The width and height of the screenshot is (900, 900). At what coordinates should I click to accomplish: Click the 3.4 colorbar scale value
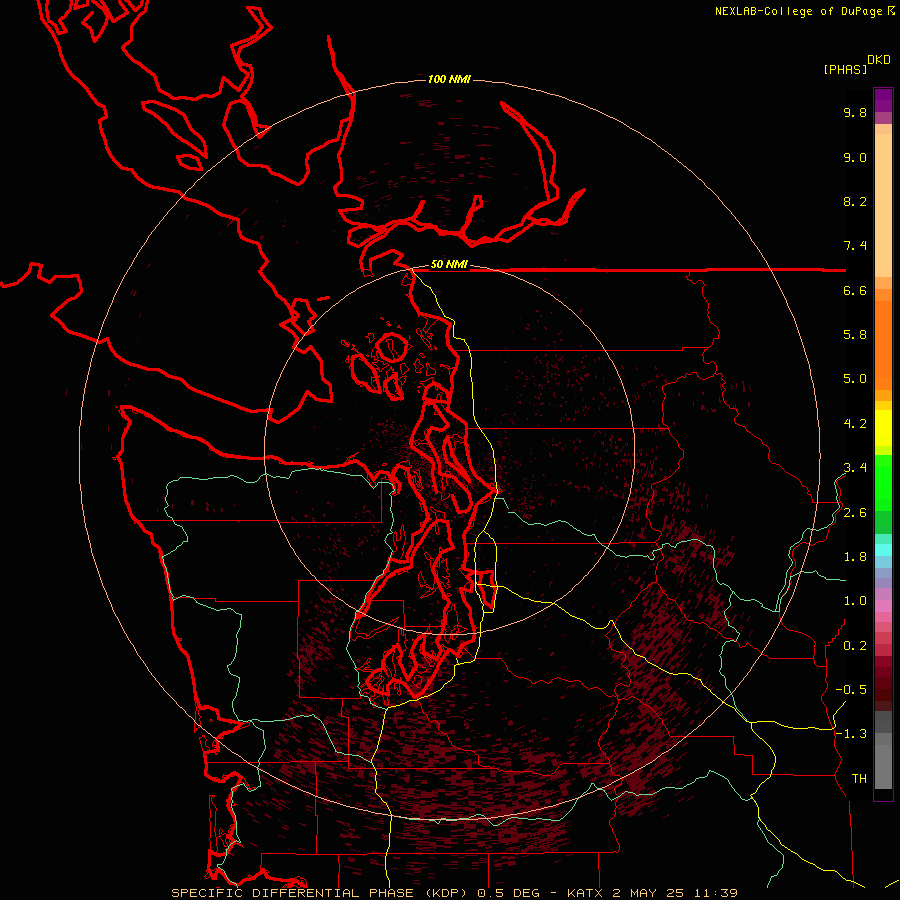click(x=855, y=468)
